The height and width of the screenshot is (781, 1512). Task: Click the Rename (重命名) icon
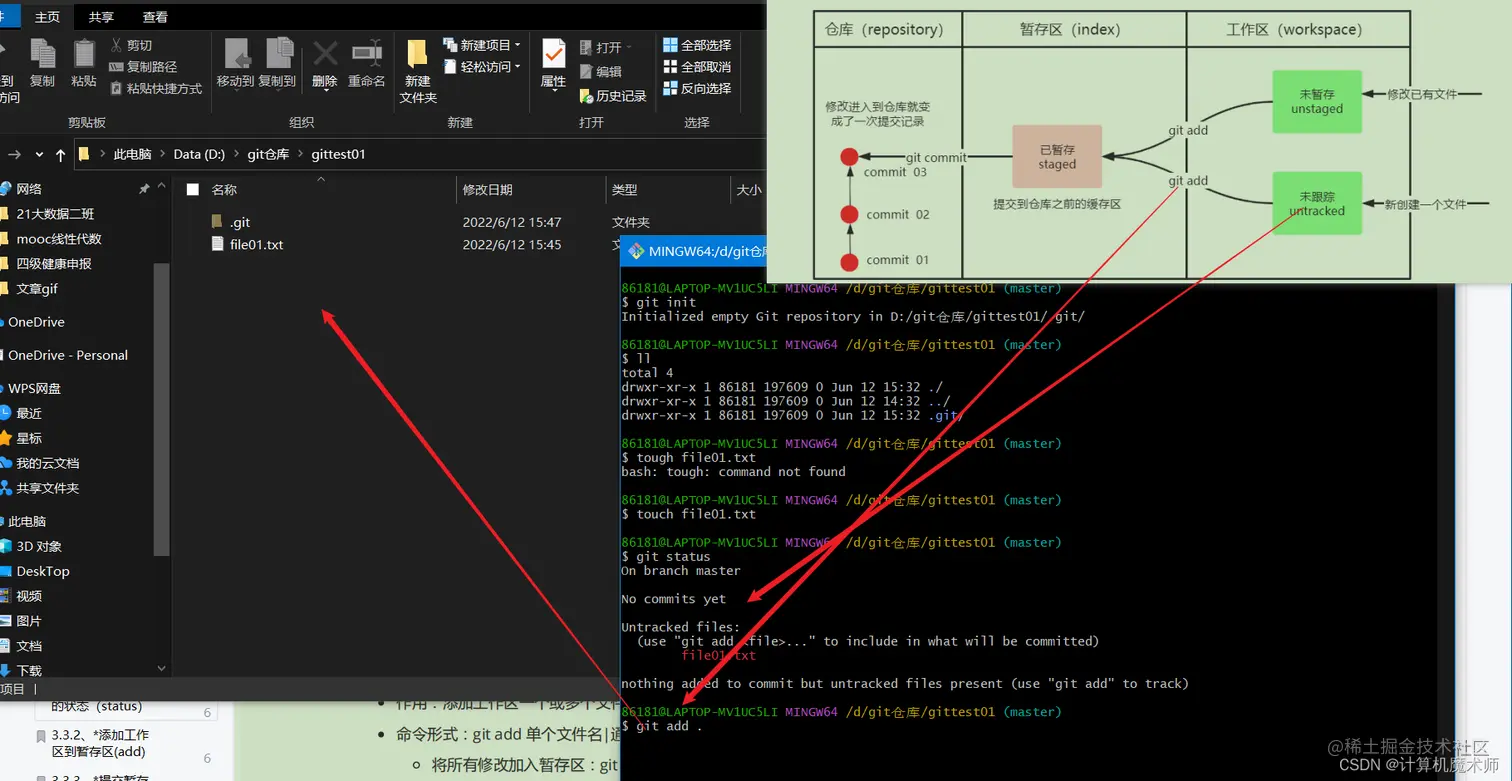367,53
